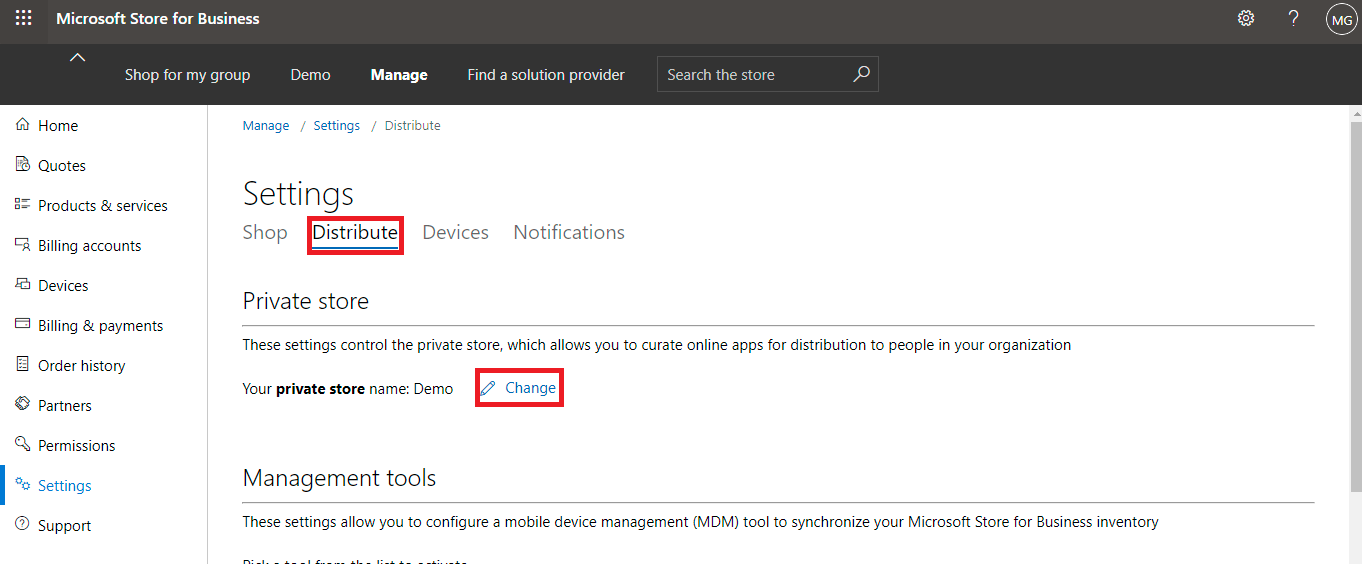The width and height of the screenshot is (1362, 564).
Task: Open the Notifications settings tab
Action: click(x=569, y=232)
